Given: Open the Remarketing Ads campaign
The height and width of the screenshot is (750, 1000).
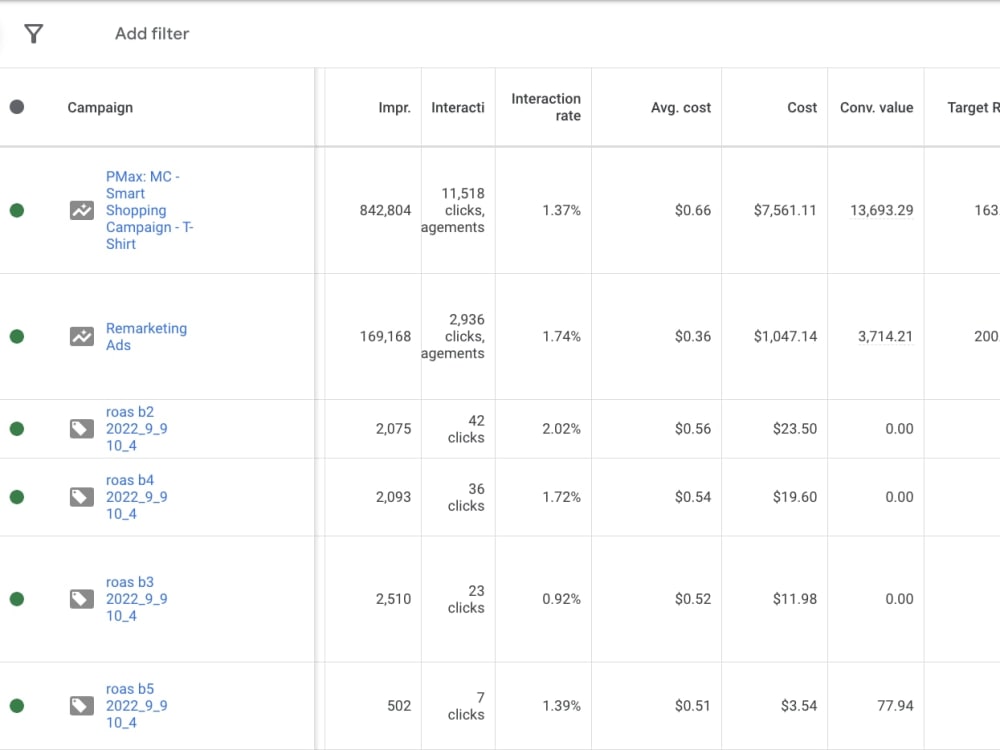Looking at the screenshot, I should pos(147,337).
